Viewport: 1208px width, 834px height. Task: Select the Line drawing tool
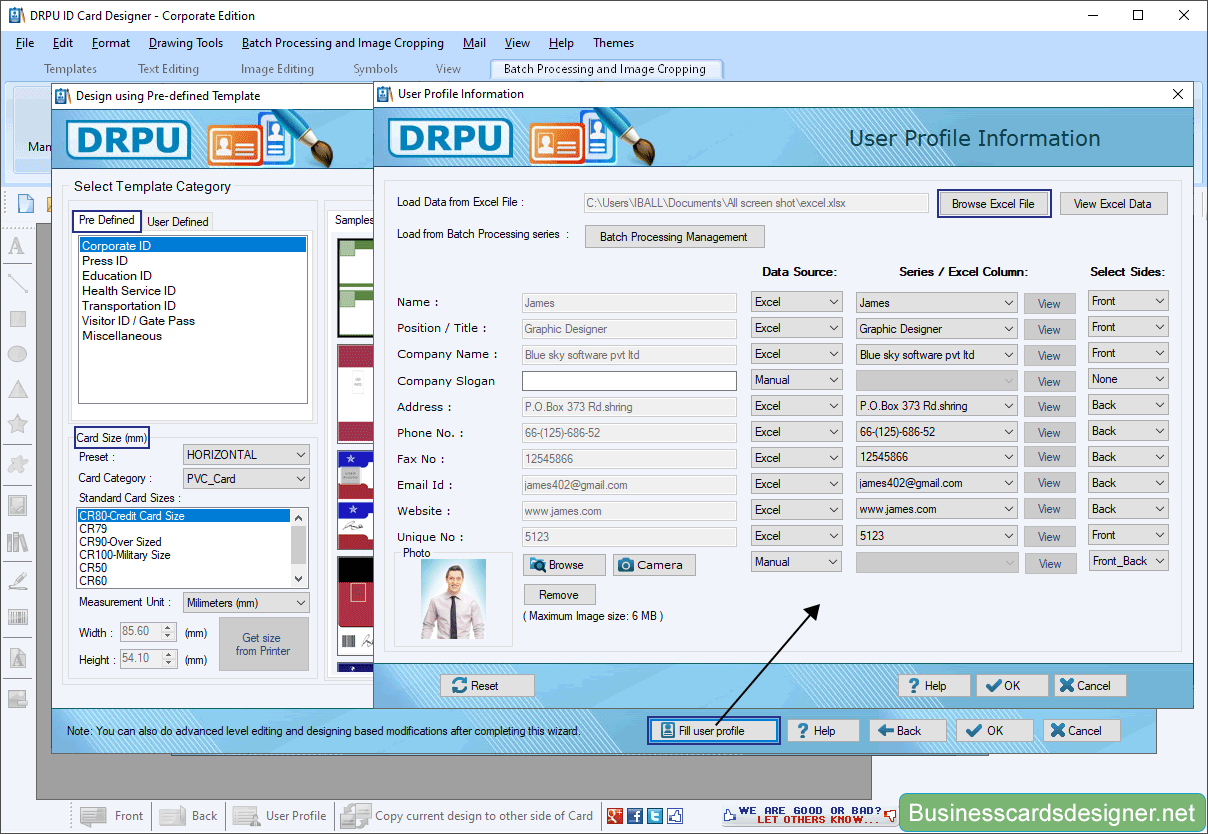tap(17, 284)
